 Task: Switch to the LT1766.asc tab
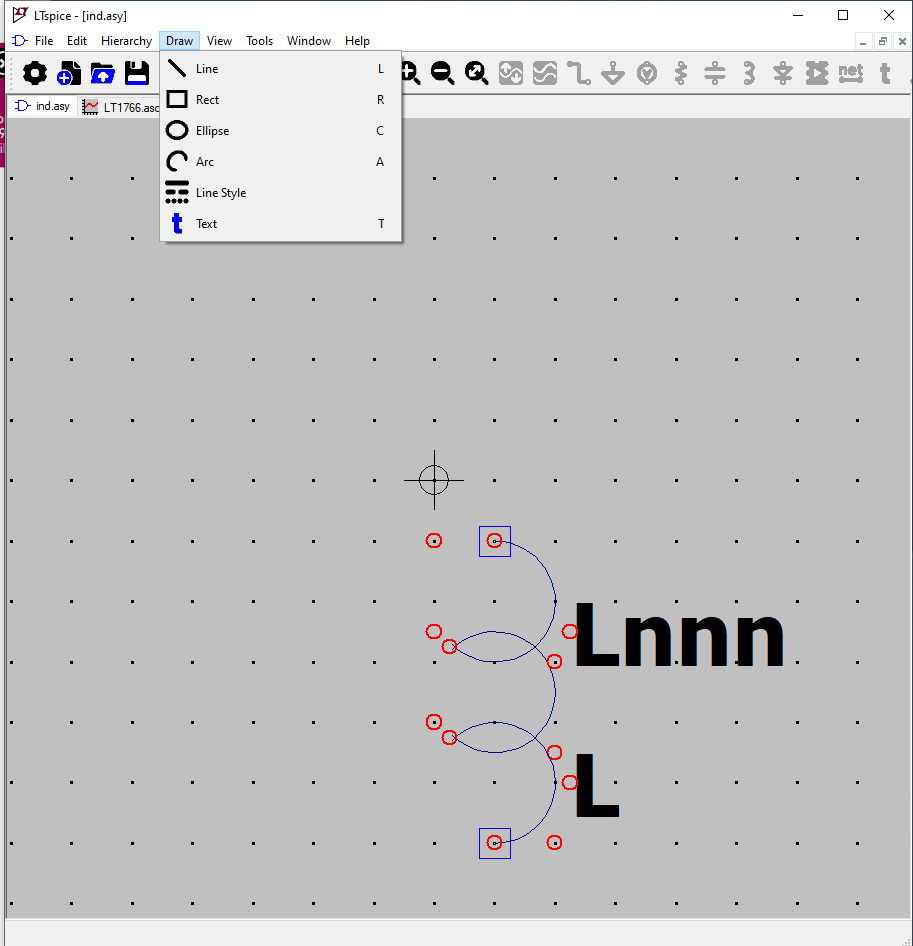(125, 107)
